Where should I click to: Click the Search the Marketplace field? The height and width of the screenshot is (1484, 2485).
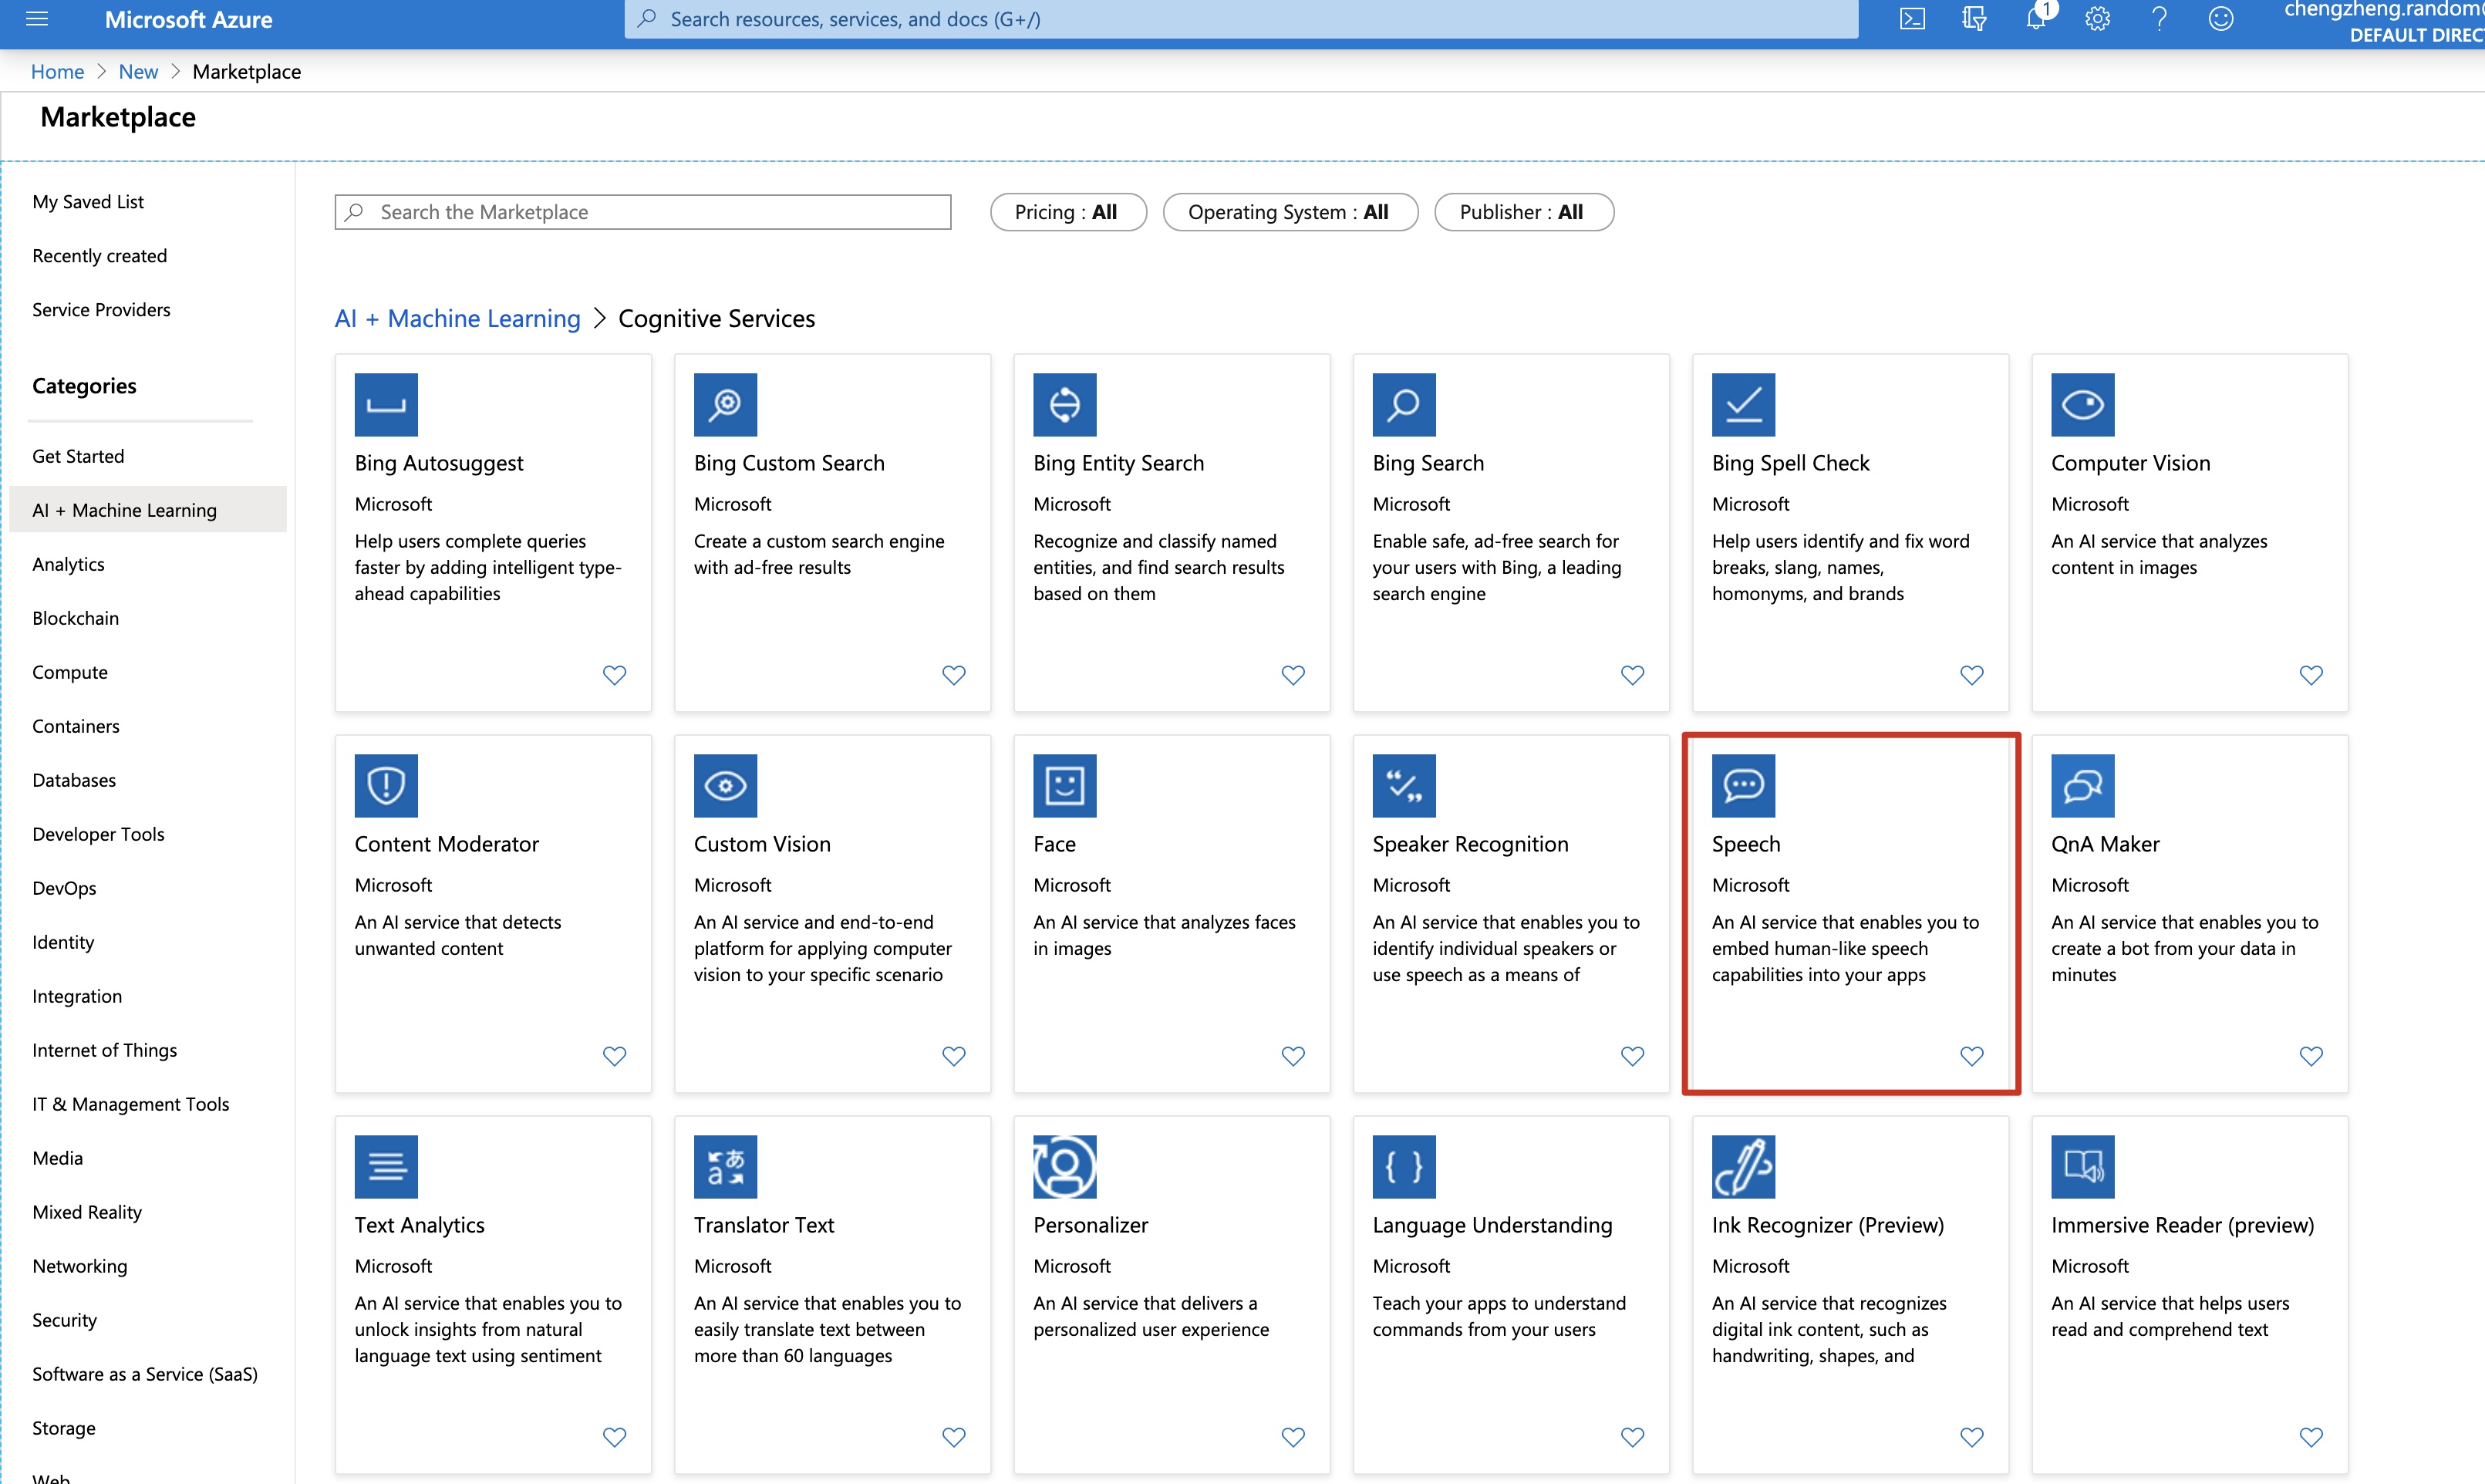point(643,212)
